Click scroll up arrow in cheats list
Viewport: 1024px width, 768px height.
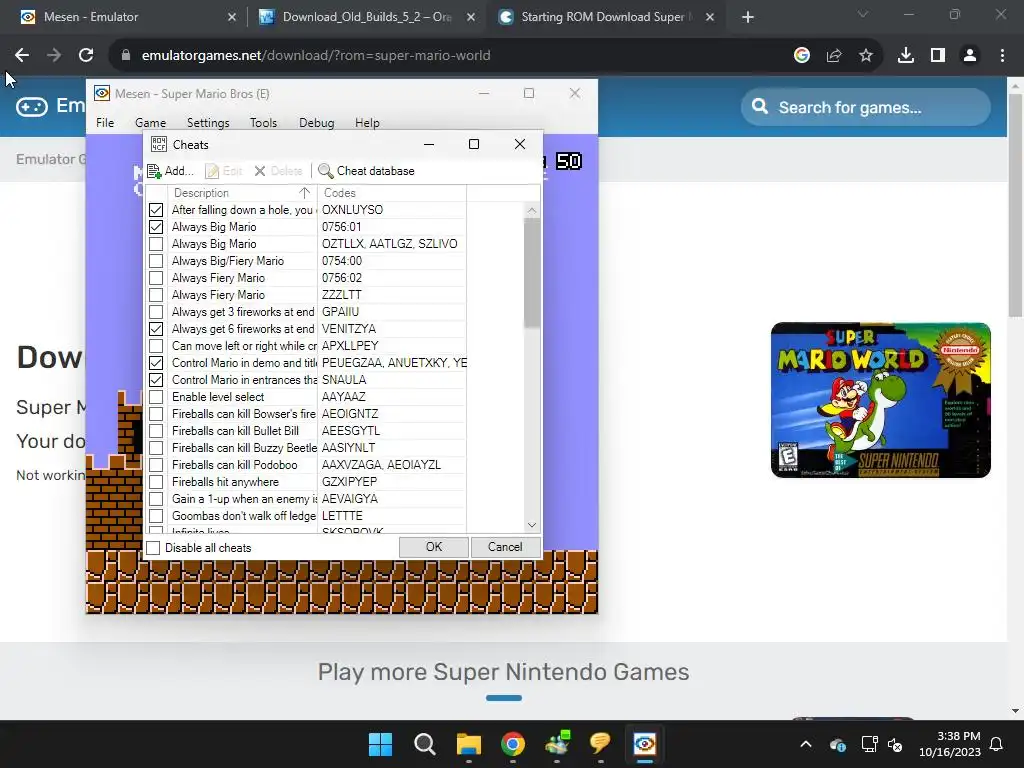[x=532, y=210]
